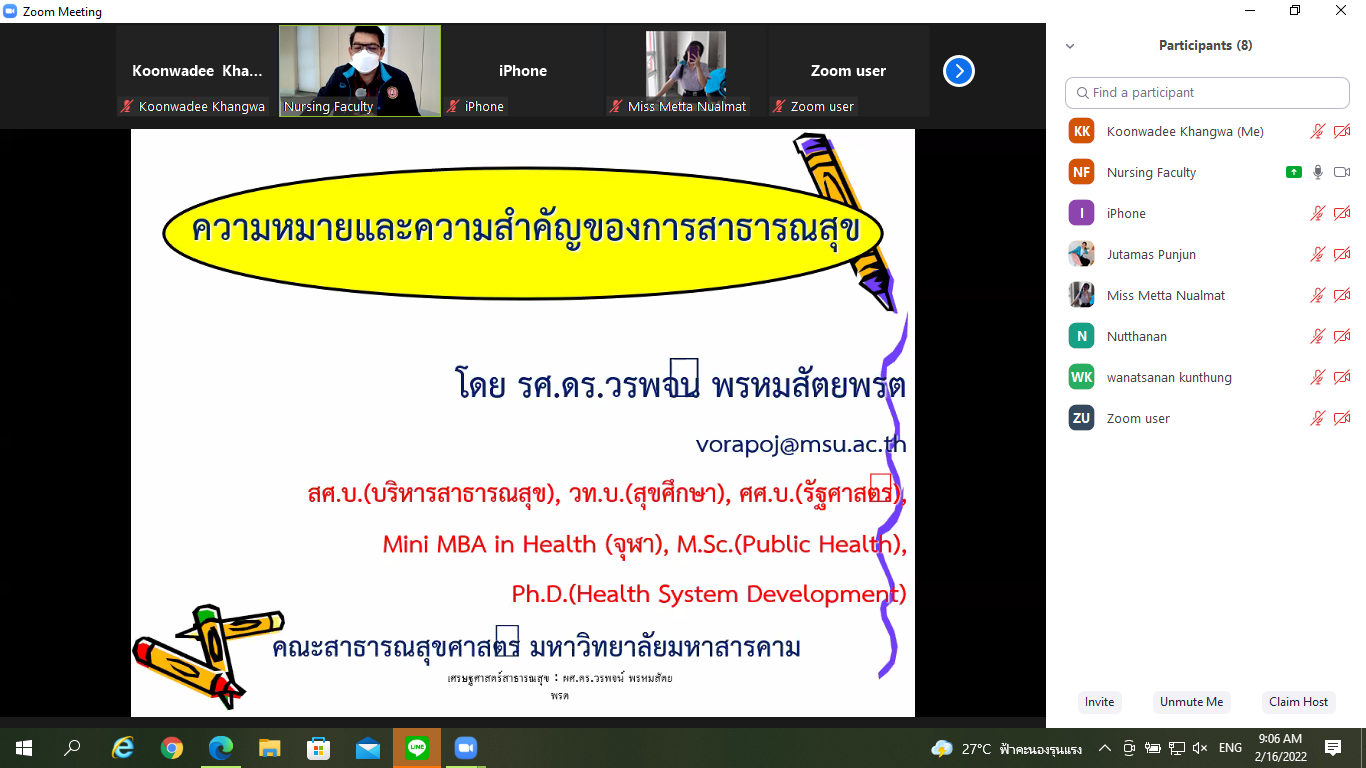The width and height of the screenshot is (1366, 768).
Task: Click the video-off icon for wanatsanan kunthung
Action: 1342,377
